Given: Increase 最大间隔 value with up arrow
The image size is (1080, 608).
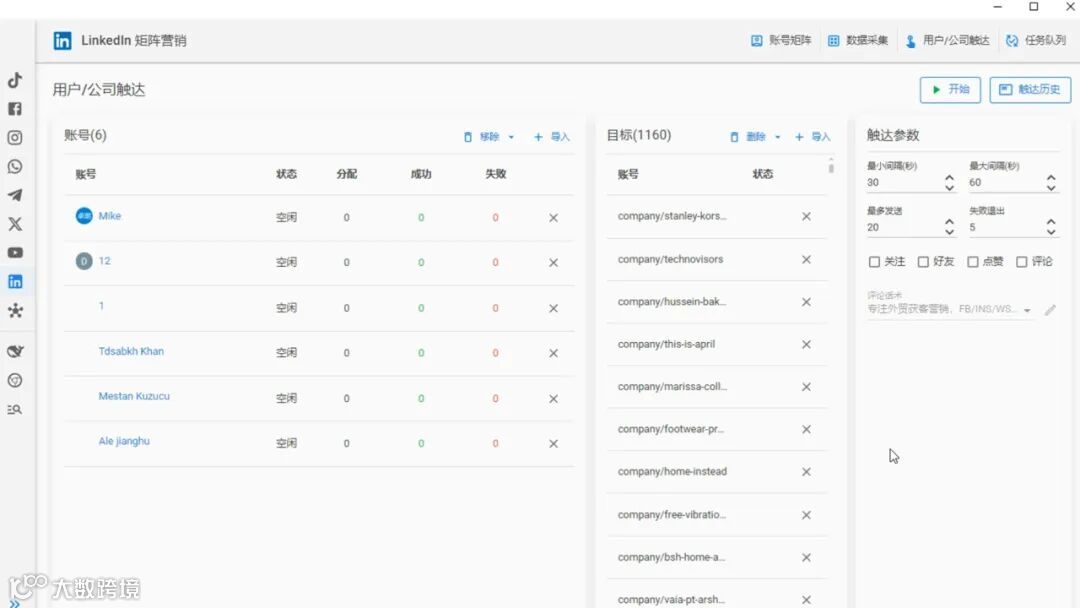Looking at the screenshot, I should 1051,178.
